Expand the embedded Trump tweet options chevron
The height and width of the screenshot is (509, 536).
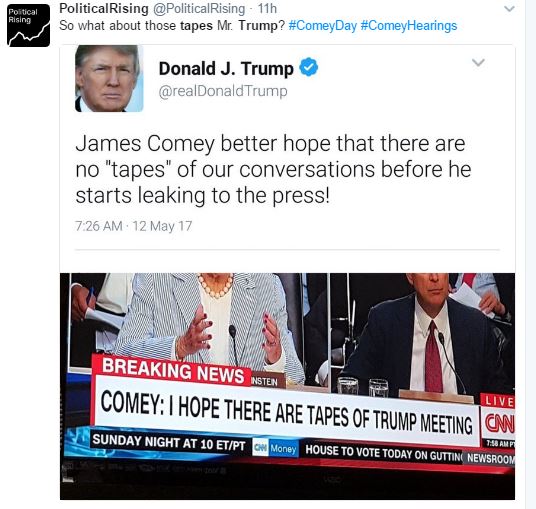(x=478, y=63)
